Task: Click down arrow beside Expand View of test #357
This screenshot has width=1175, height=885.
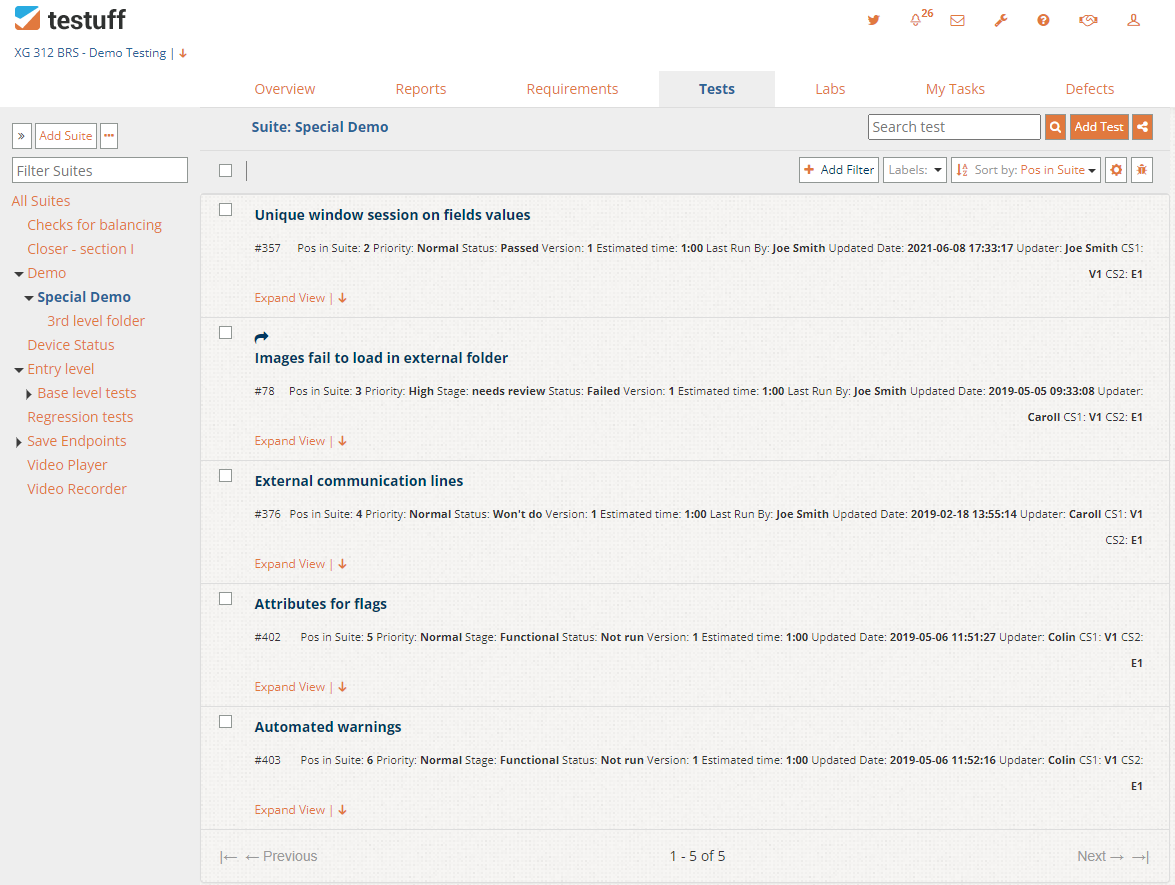Action: (342, 298)
